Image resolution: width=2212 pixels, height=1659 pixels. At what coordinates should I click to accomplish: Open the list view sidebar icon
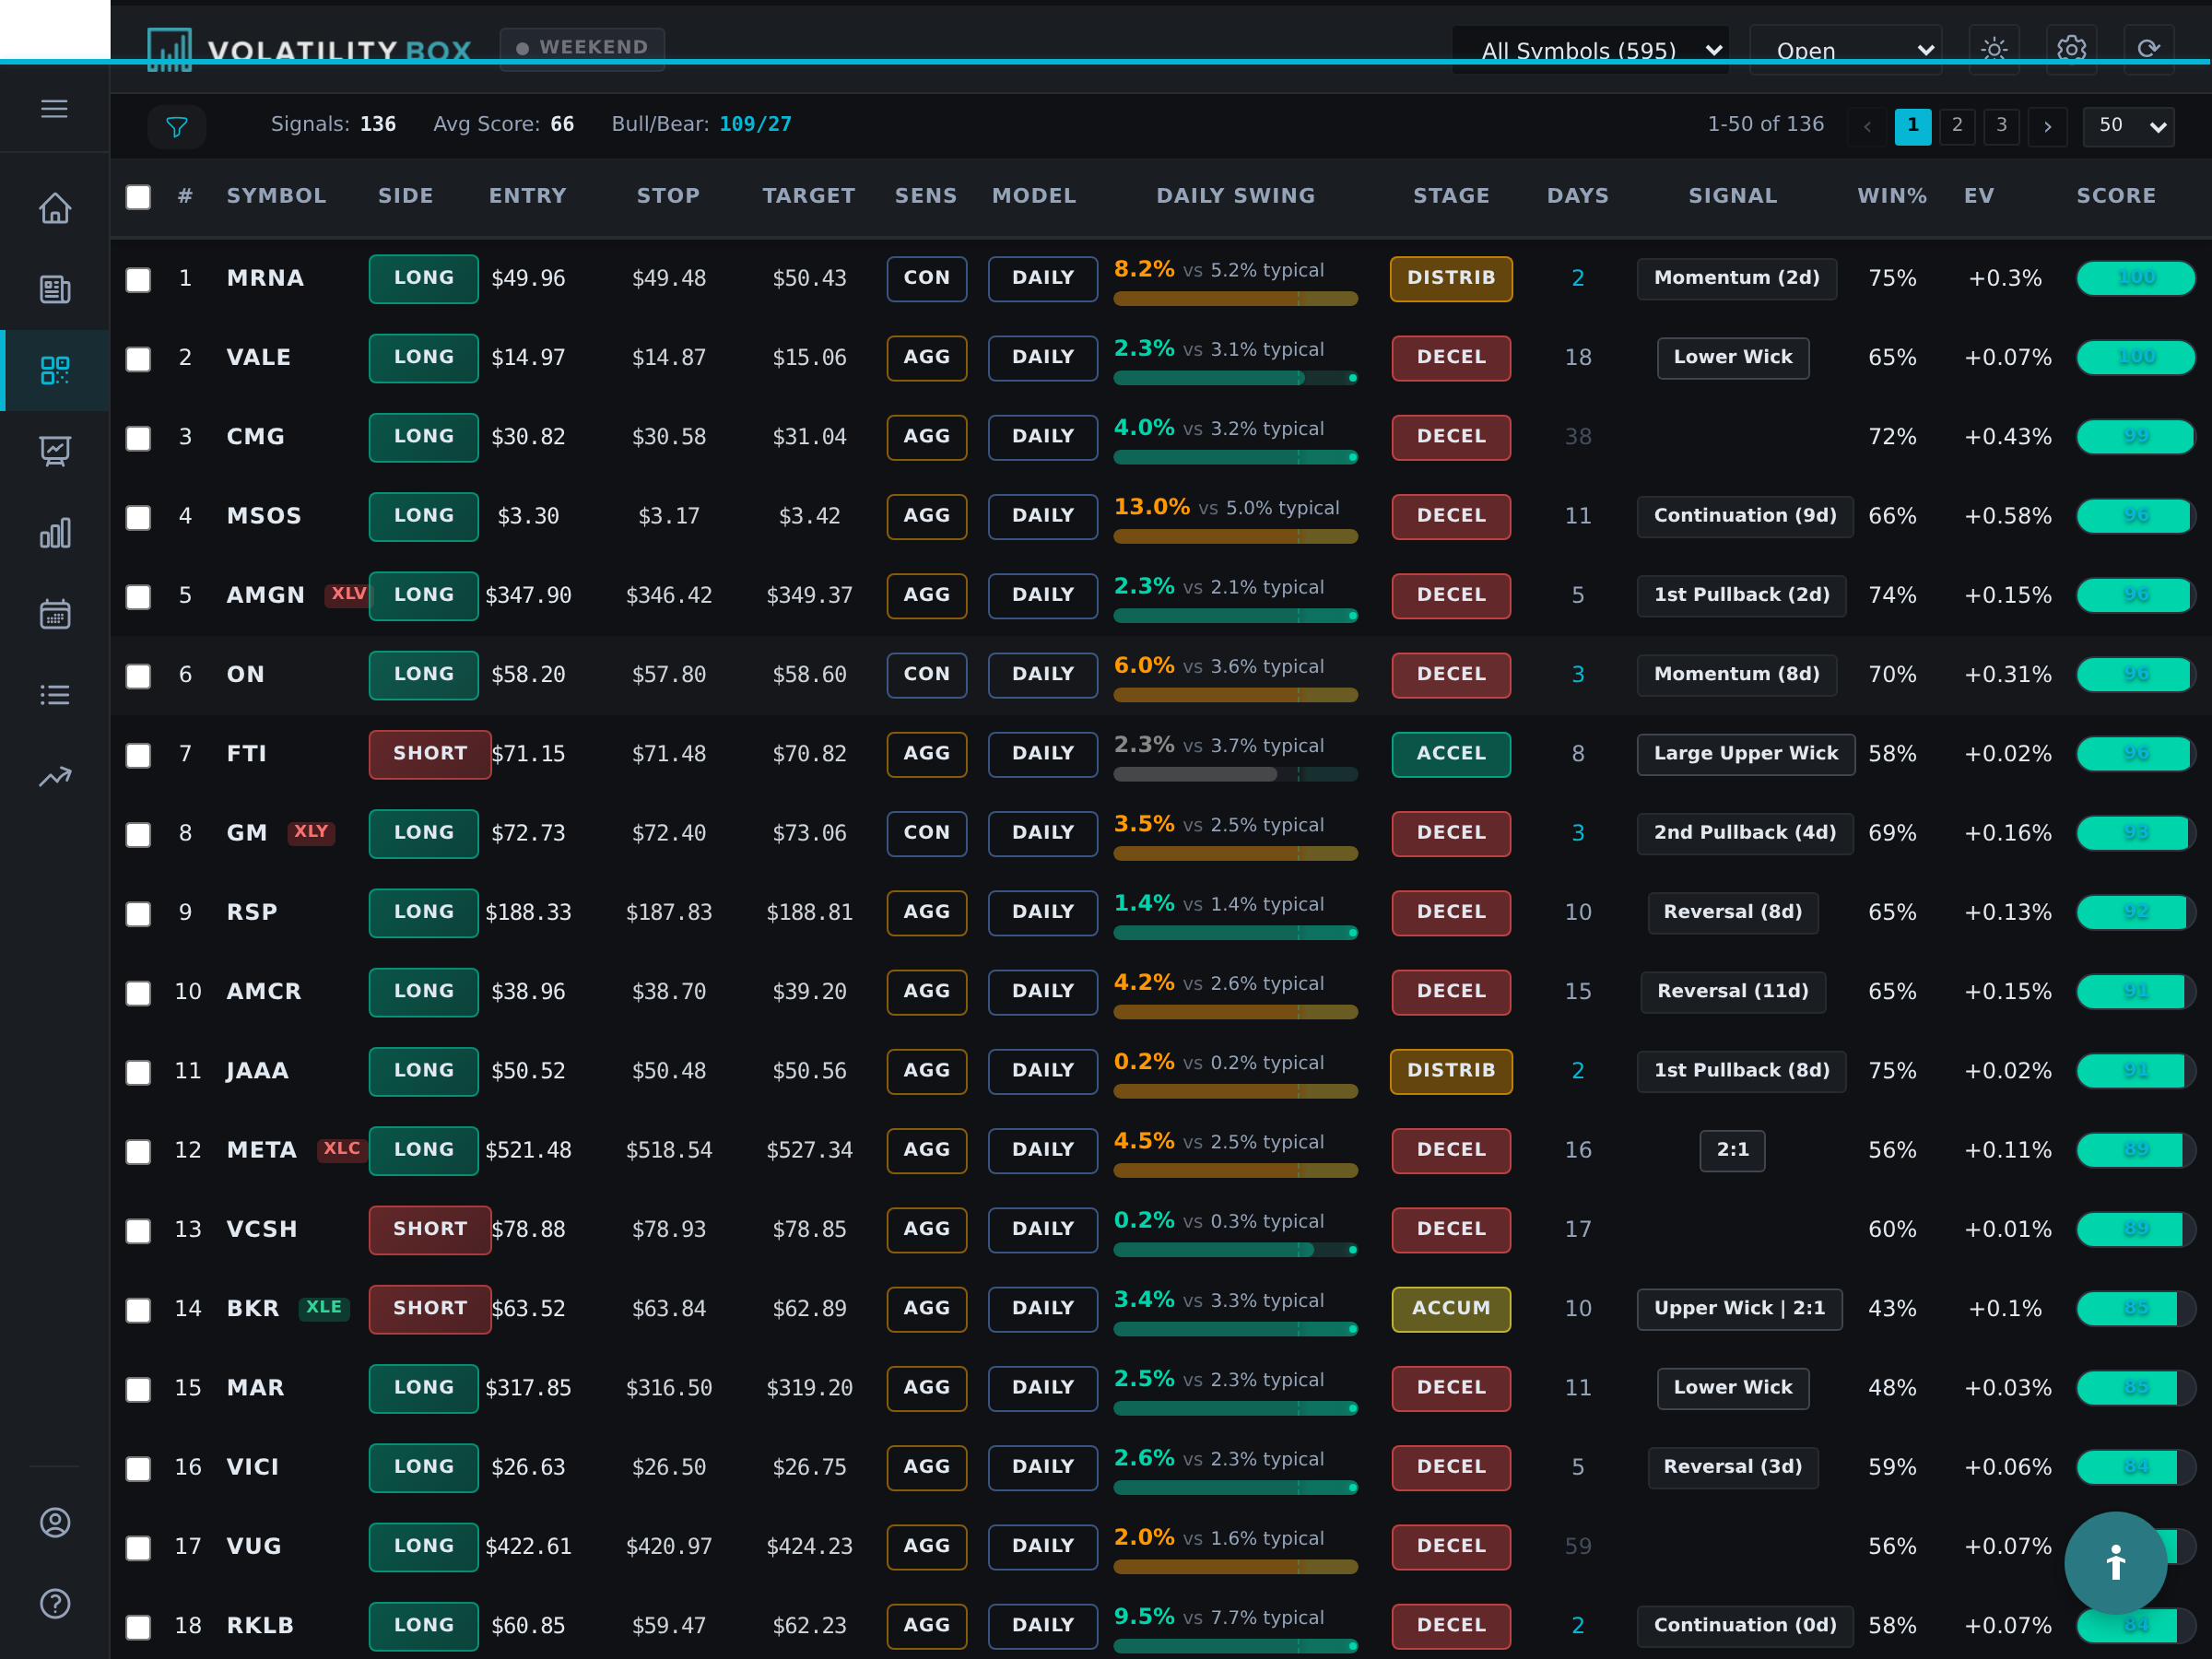(55, 694)
